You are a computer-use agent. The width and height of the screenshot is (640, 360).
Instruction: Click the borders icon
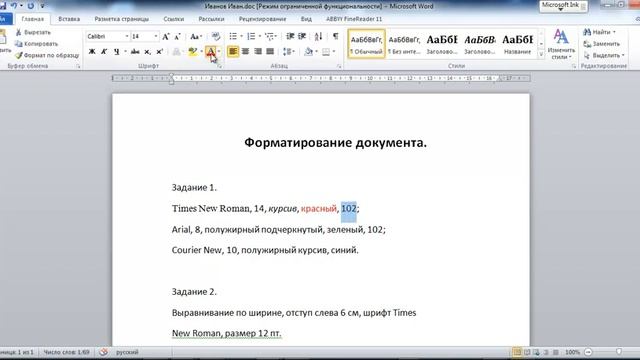326,51
